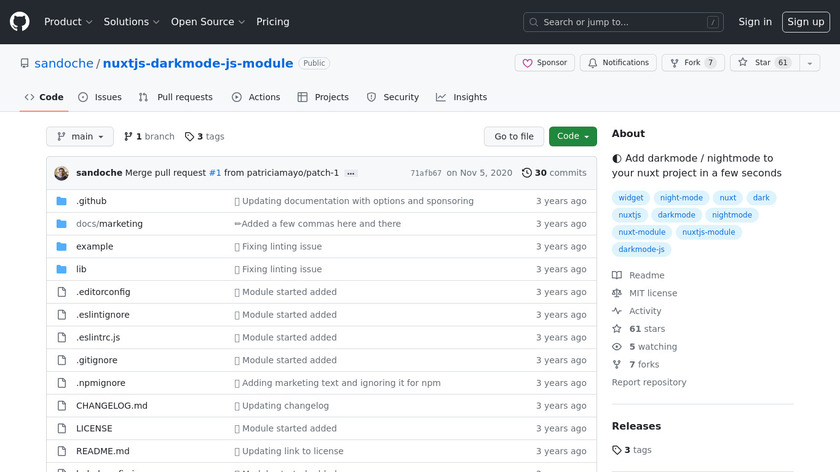Expand the green Code dropdown
840x472 pixels.
tap(572, 136)
